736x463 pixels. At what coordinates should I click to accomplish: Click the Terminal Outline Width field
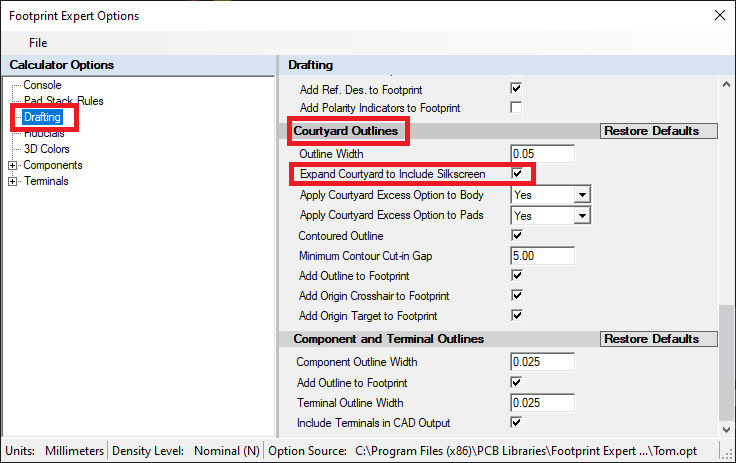point(542,403)
